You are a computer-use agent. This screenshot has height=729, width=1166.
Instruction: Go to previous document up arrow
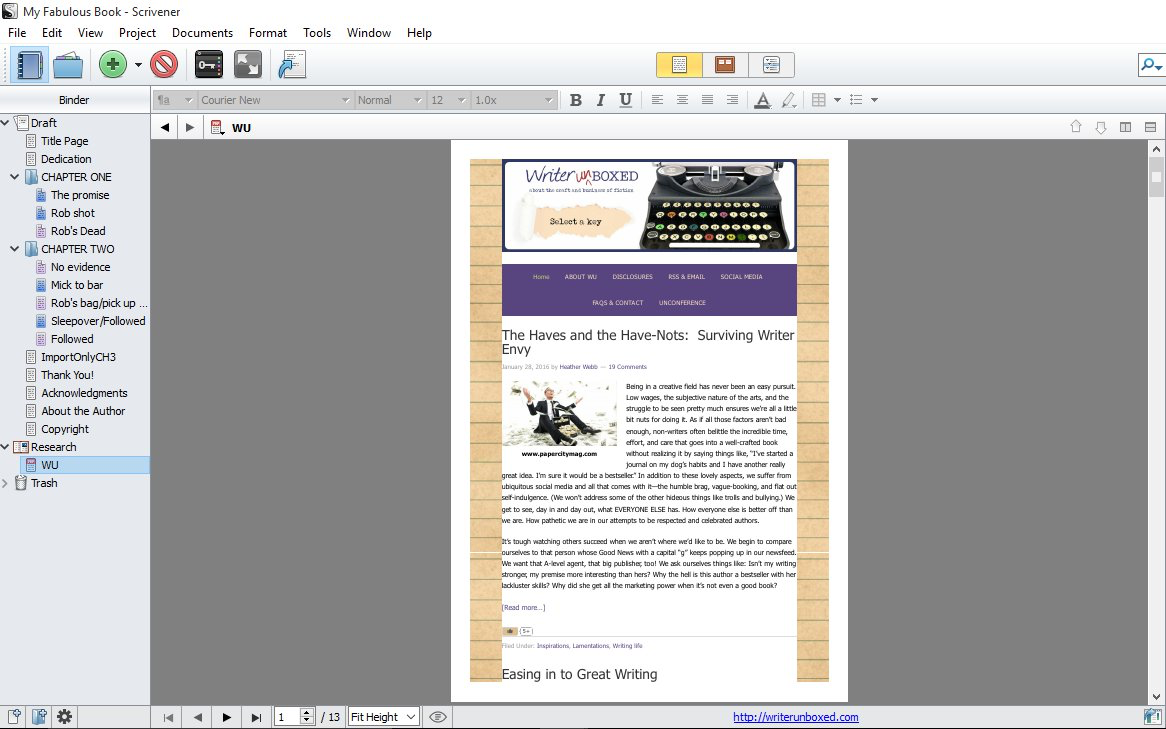tap(1075, 127)
